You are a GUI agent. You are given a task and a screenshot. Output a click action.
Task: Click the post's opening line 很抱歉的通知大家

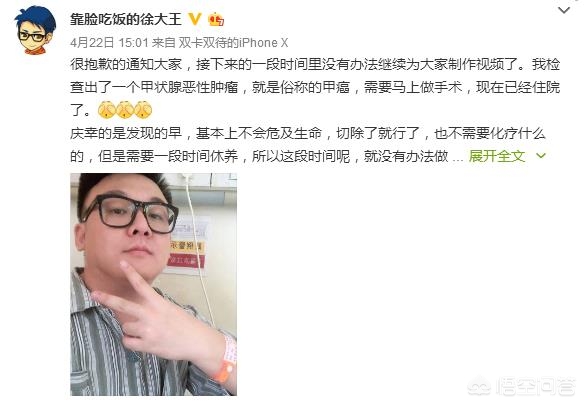pos(126,64)
